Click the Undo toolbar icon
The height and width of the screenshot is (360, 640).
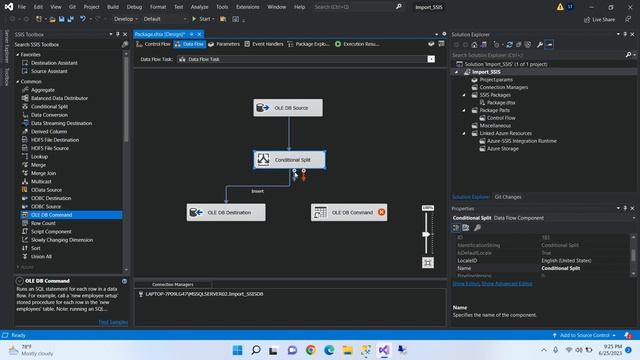click(83, 19)
